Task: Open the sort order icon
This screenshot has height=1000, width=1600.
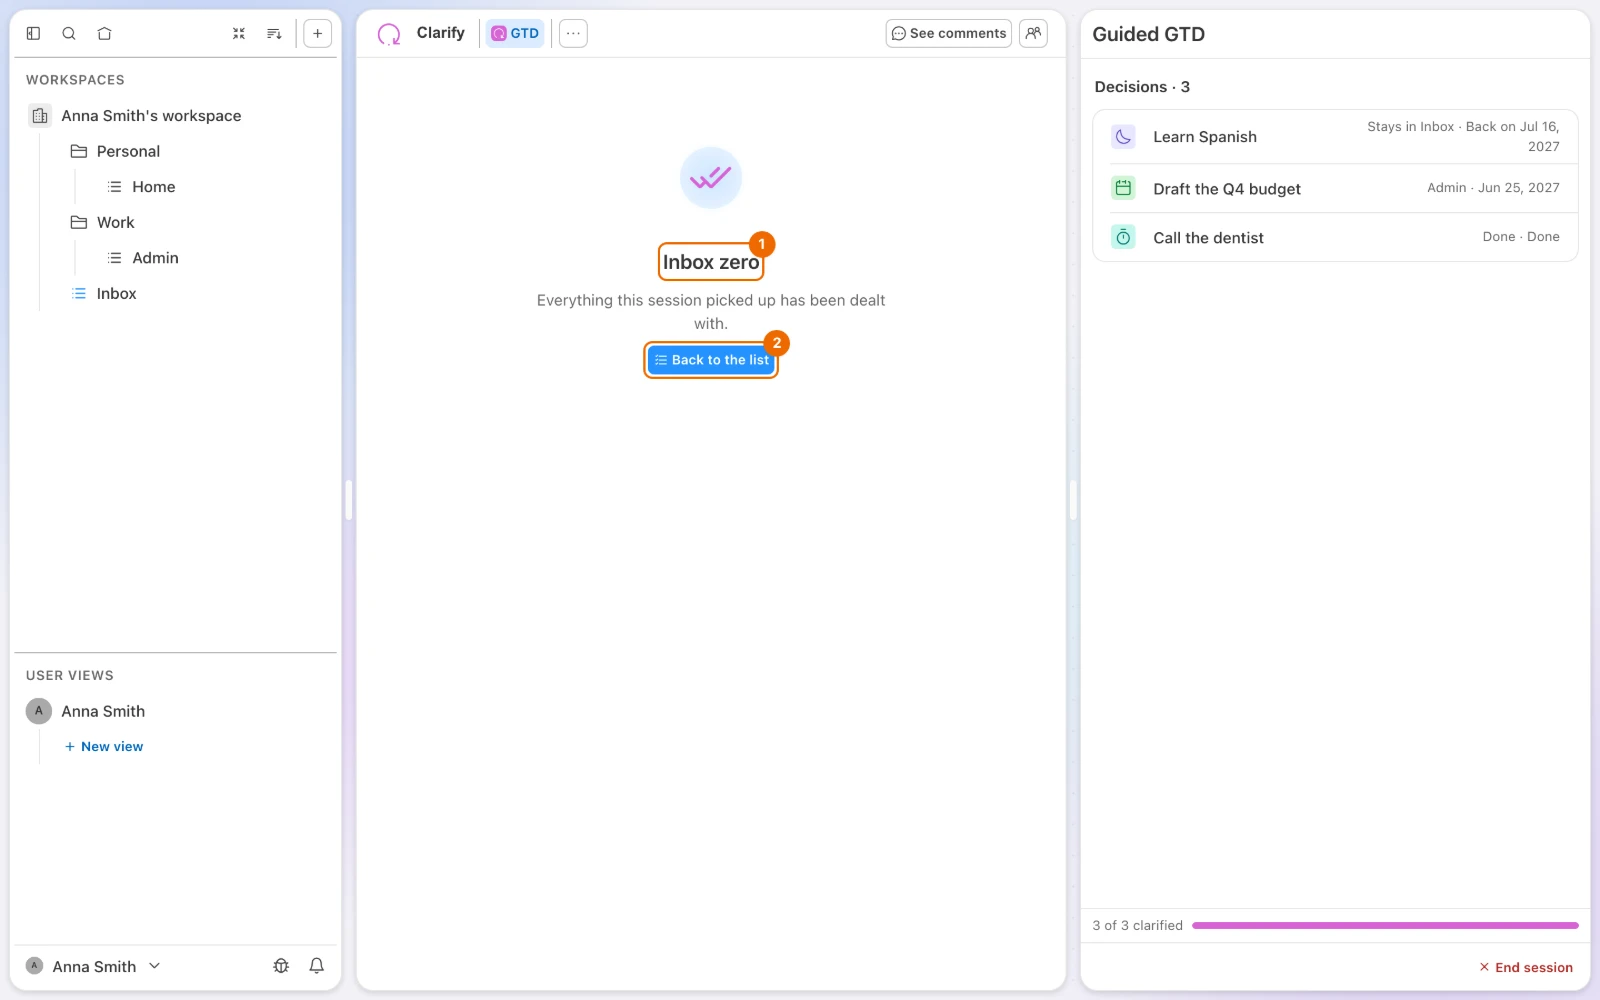Action: (x=274, y=33)
